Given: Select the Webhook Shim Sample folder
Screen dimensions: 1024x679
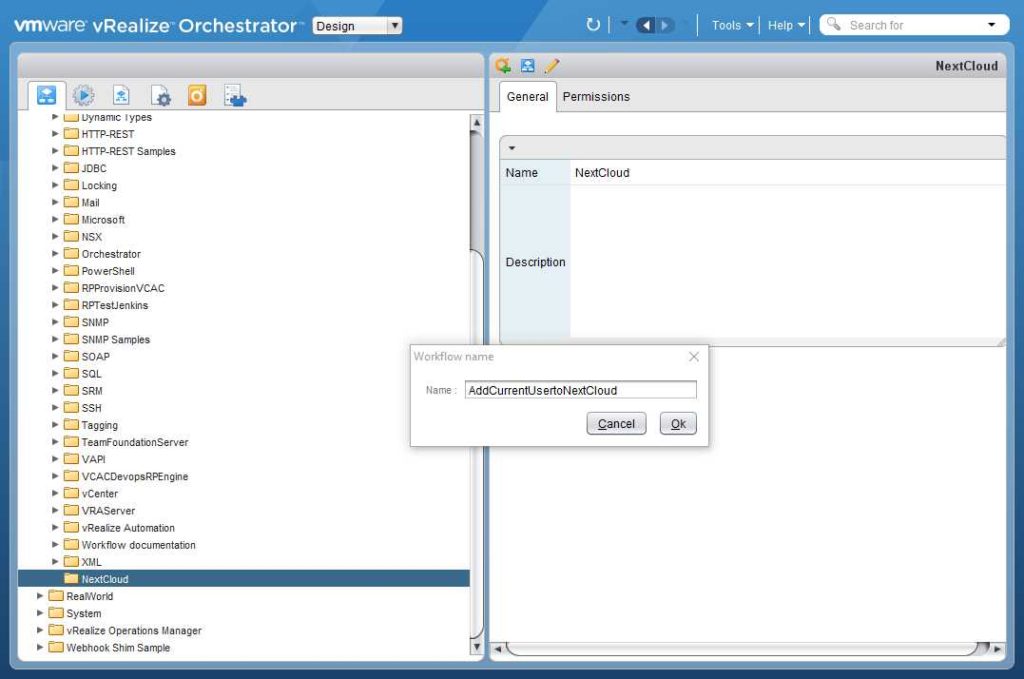Looking at the screenshot, I should click(110, 647).
